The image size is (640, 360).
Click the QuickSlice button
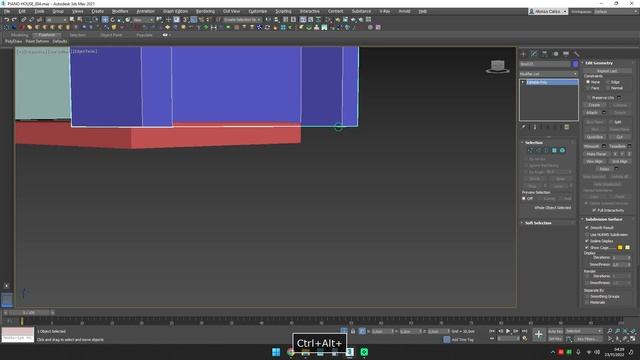click(595, 137)
